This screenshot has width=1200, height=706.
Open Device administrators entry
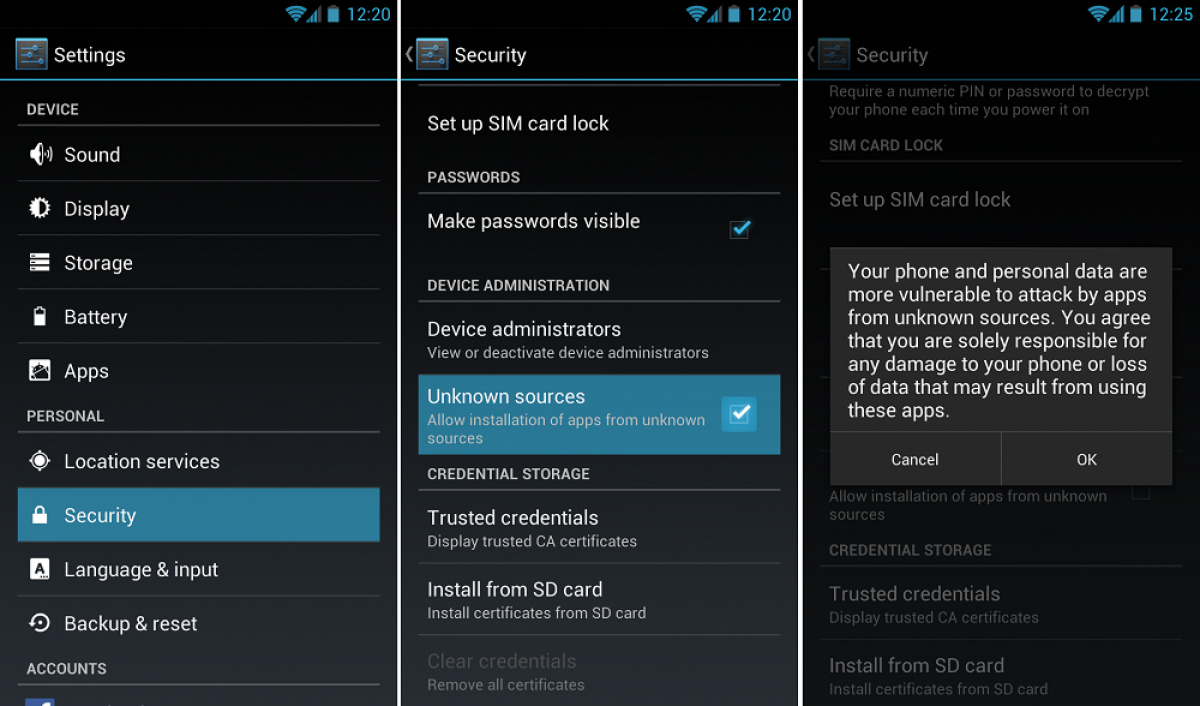(x=599, y=338)
